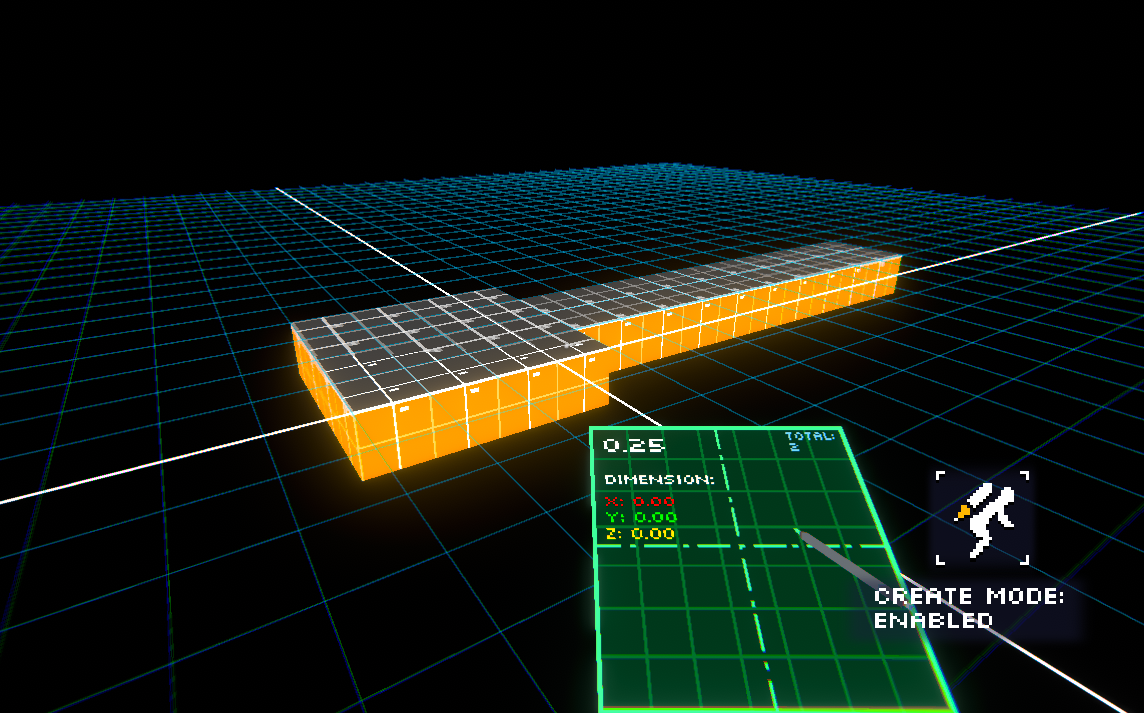This screenshot has width=1144, height=713.
Task: Select the yellow Z dimension value
Action: coord(640,534)
